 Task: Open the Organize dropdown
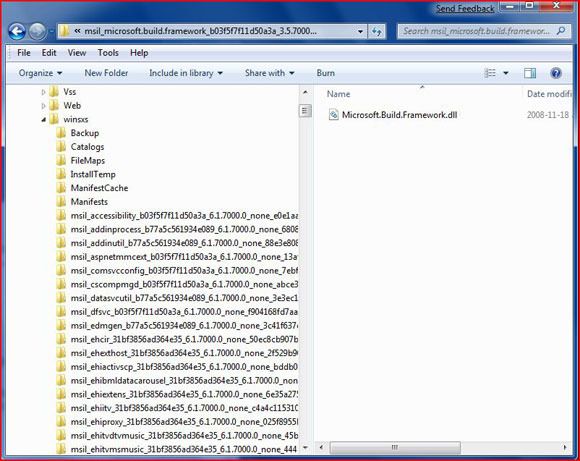tap(40, 73)
